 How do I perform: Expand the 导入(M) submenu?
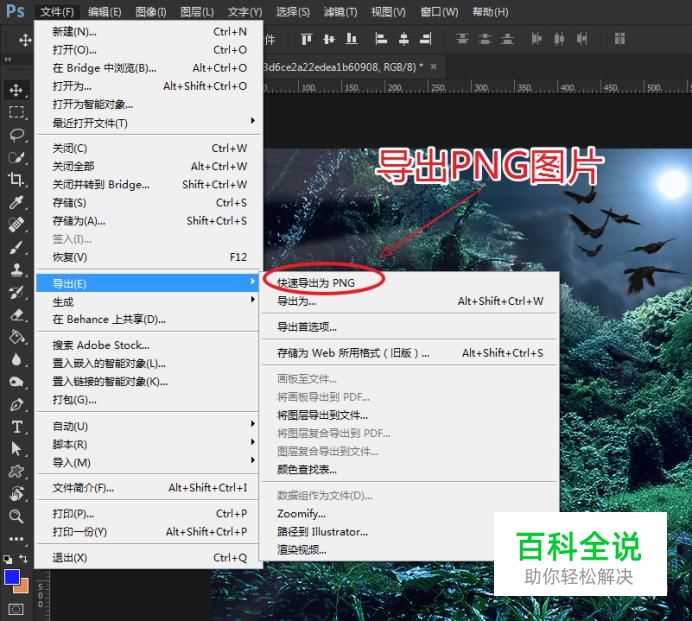149,462
